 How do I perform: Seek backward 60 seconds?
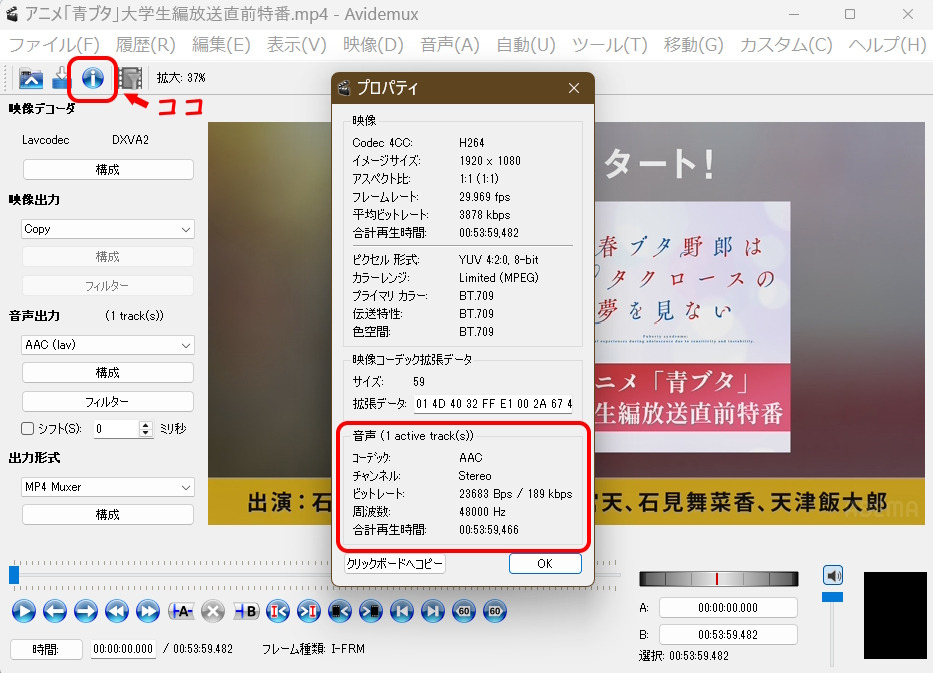click(464, 611)
